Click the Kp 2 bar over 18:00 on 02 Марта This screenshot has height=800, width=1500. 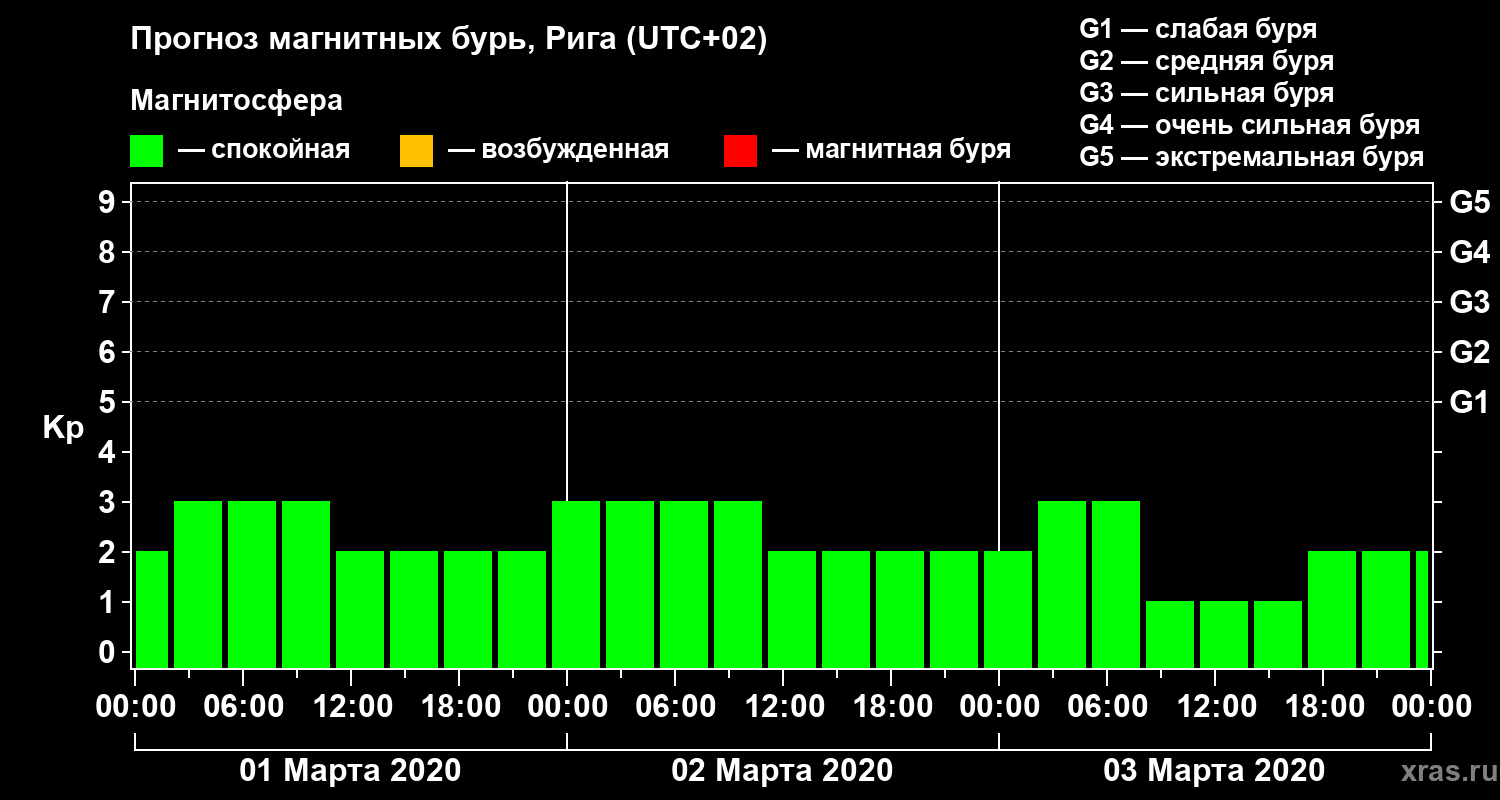coord(900,610)
